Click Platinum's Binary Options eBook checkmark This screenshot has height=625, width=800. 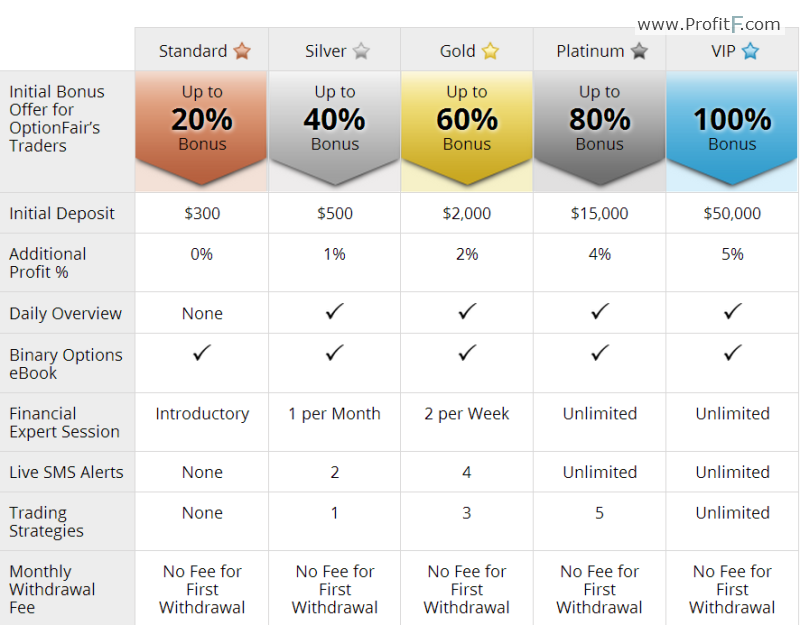600,353
